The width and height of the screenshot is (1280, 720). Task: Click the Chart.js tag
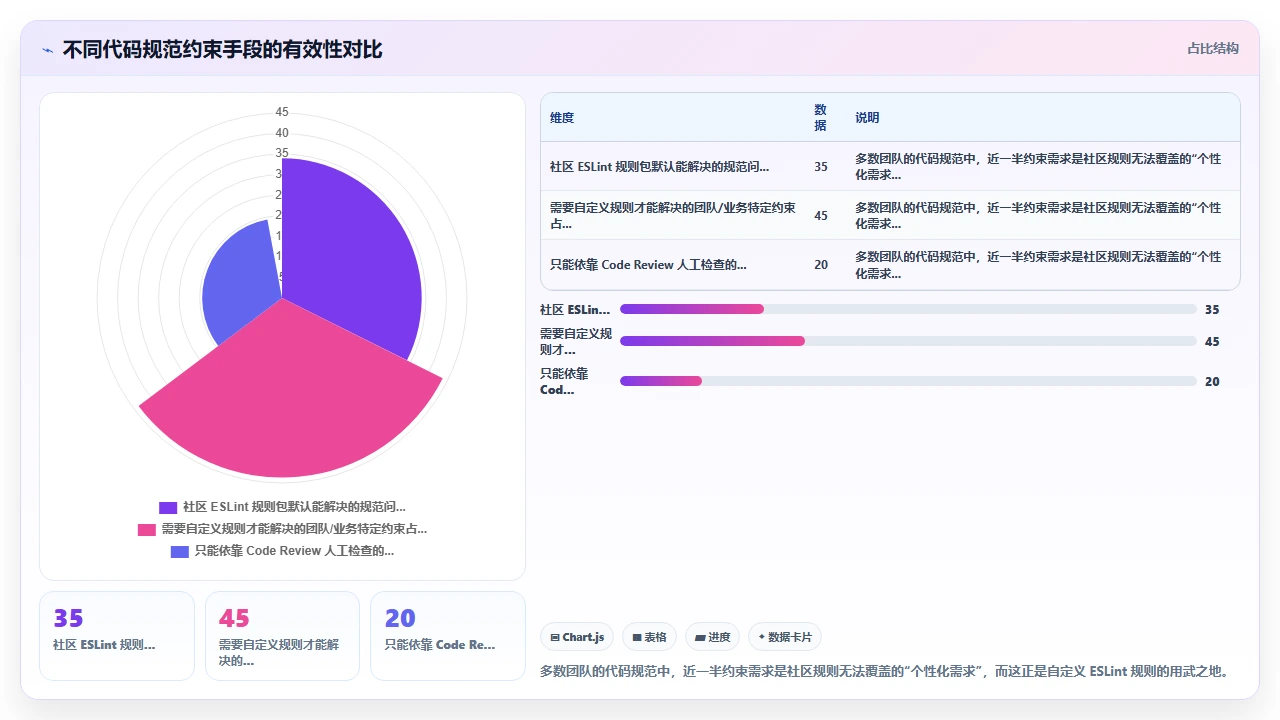click(577, 637)
